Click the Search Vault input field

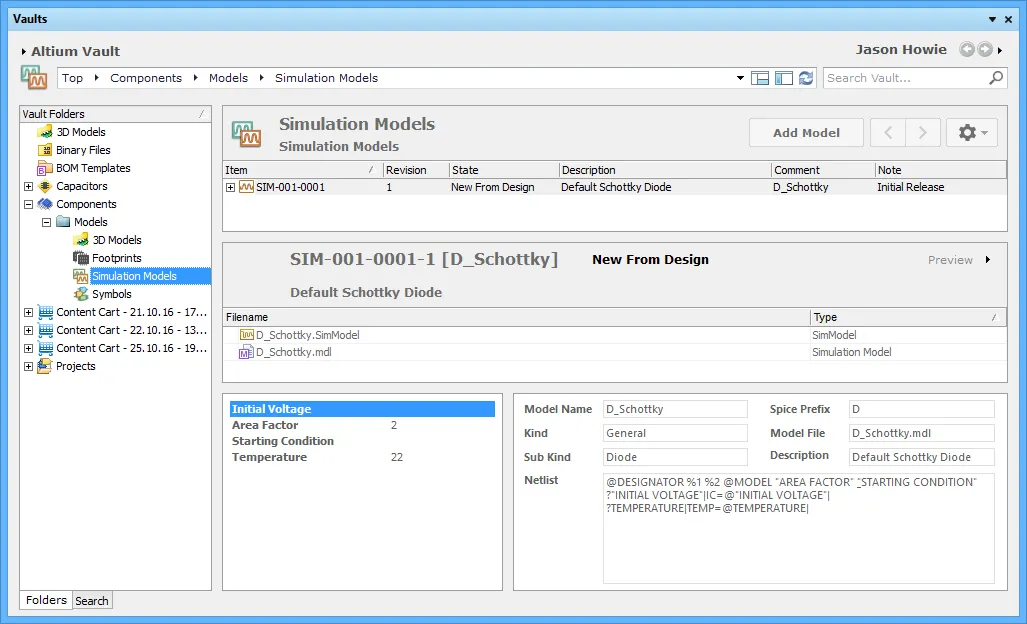point(906,78)
